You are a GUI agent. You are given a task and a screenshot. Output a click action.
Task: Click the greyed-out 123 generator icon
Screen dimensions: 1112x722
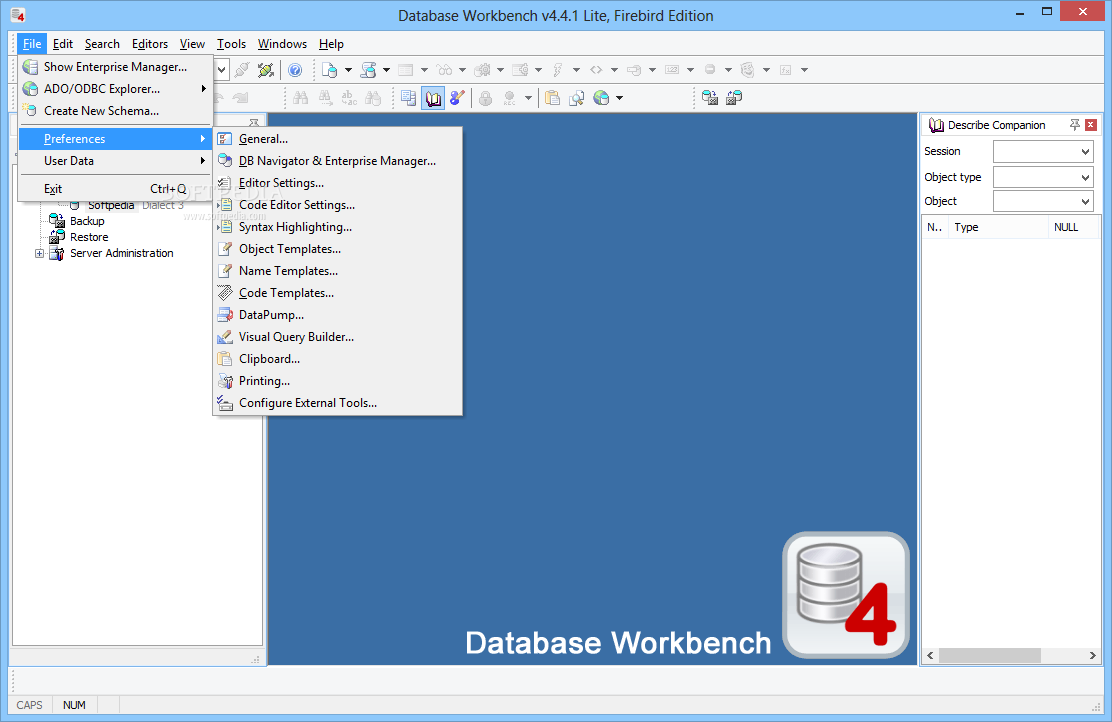[672, 70]
